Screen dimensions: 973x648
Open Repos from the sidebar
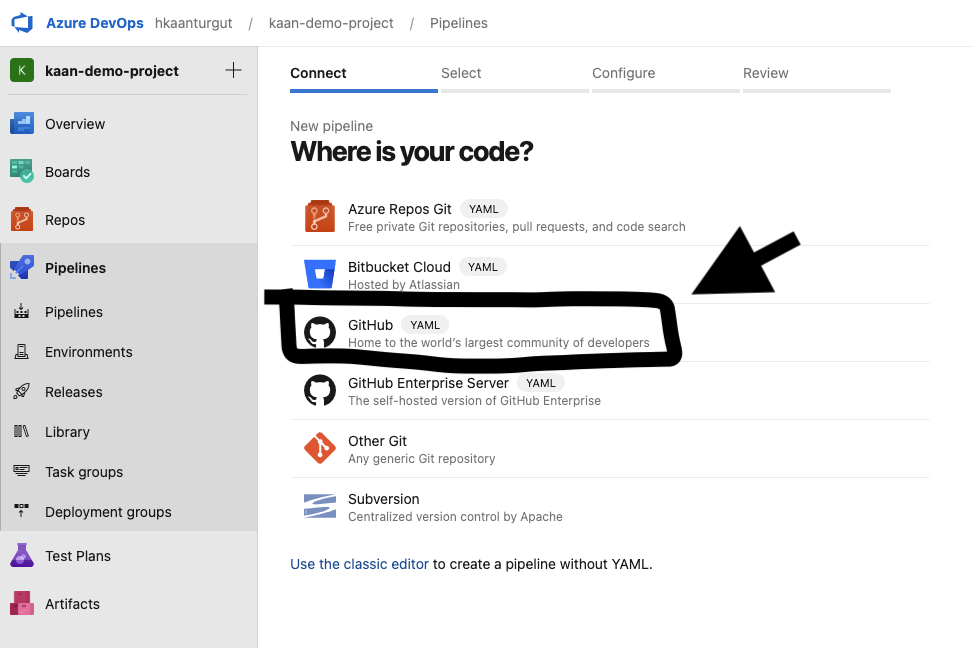[x=63, y=220]
